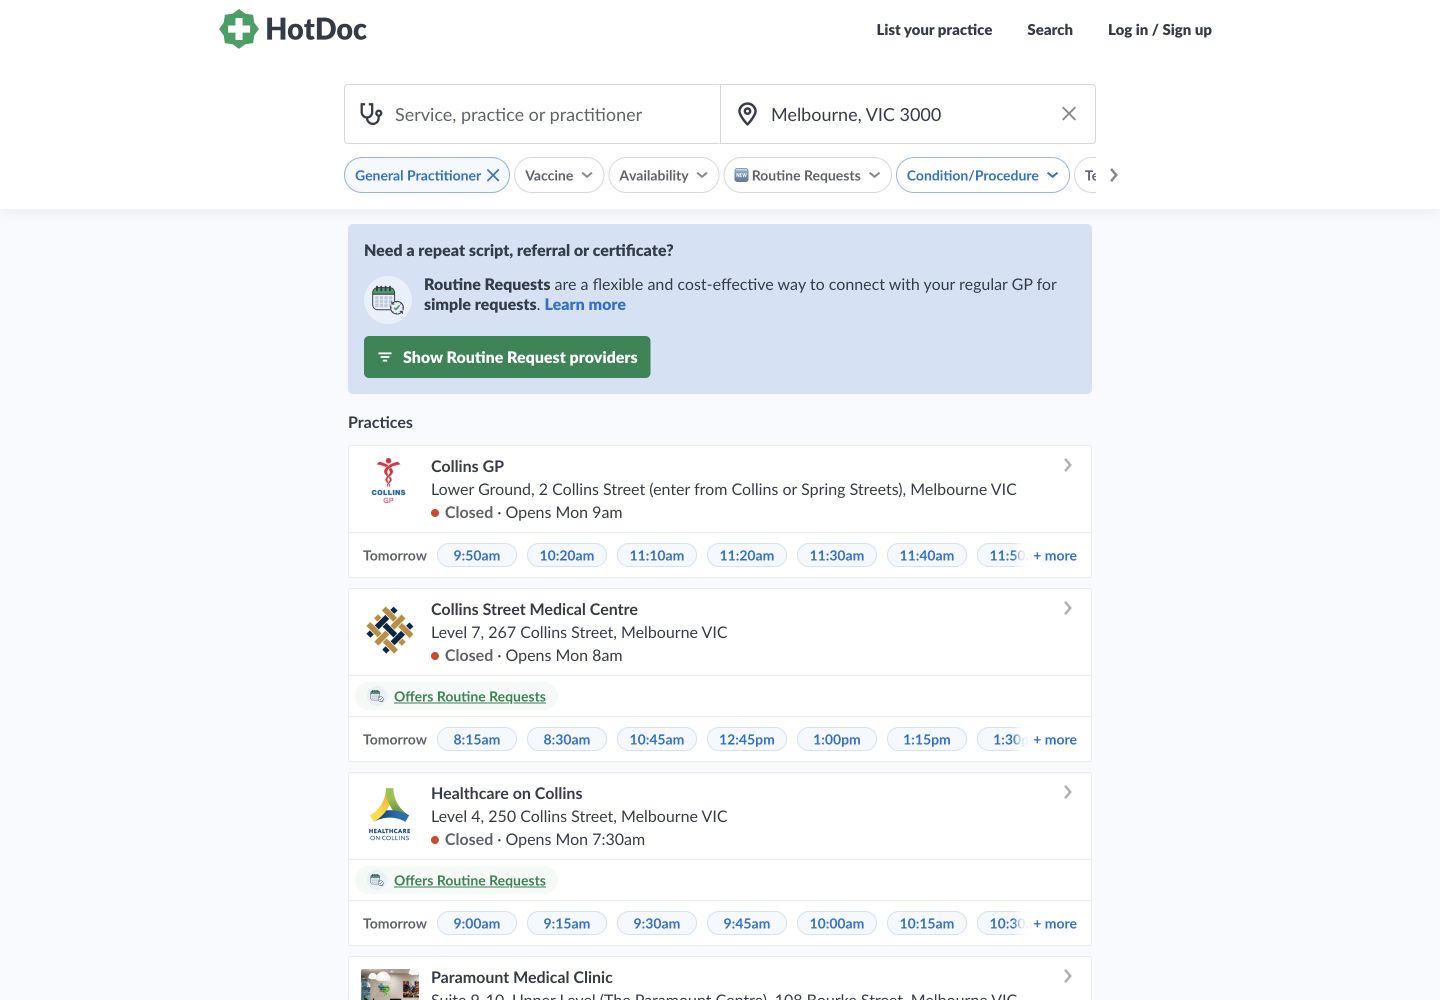Remove the General Practitioner filter chip
Image resolution: width=1440 pixels, height=1000 pixels.
click(x=493, y=175)
